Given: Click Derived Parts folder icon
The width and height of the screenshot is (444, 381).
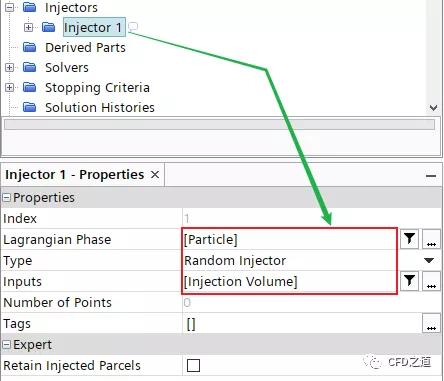Looking at the screenshot, I should click(30, 47).
